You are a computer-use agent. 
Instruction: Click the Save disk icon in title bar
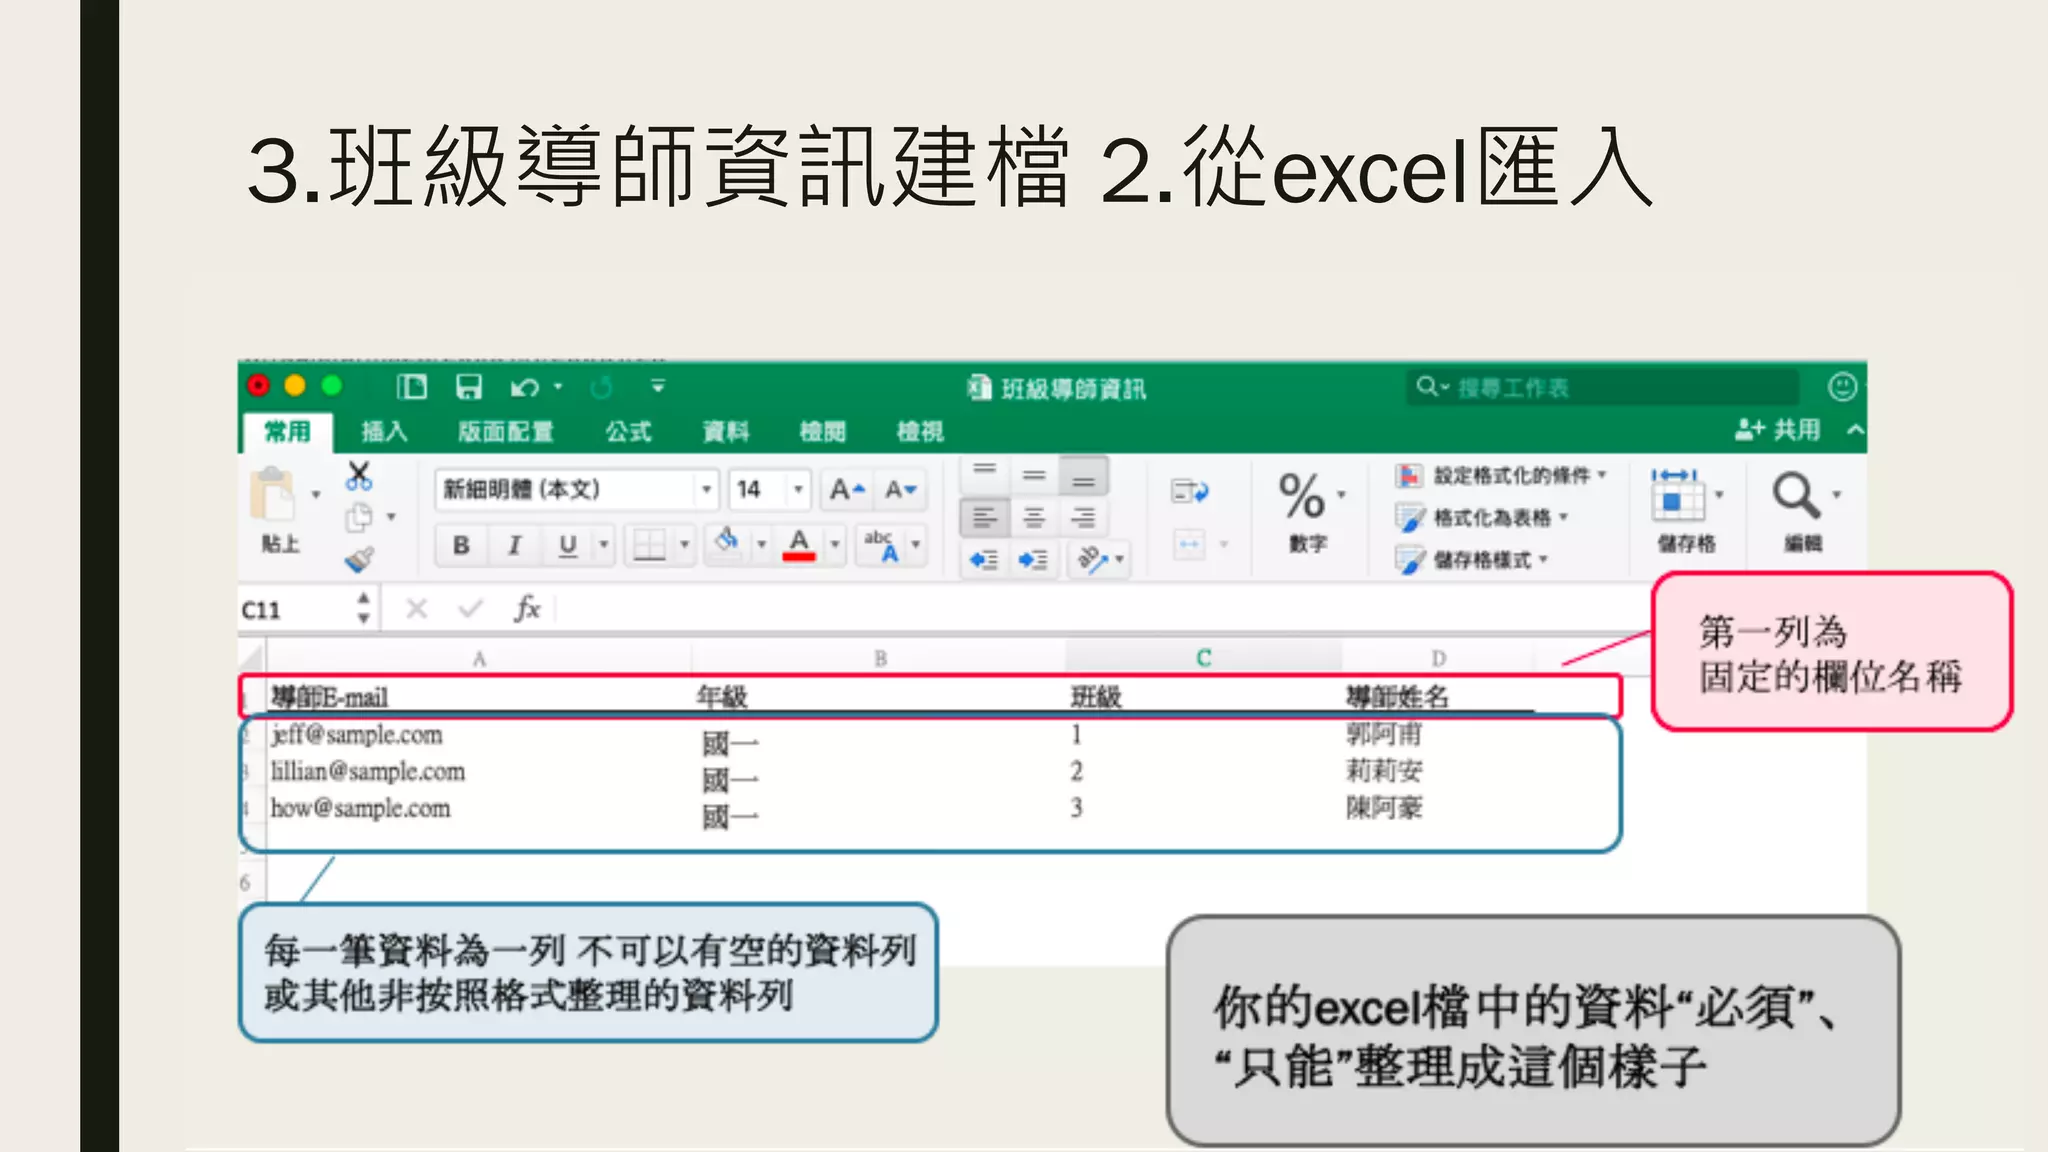469,387
